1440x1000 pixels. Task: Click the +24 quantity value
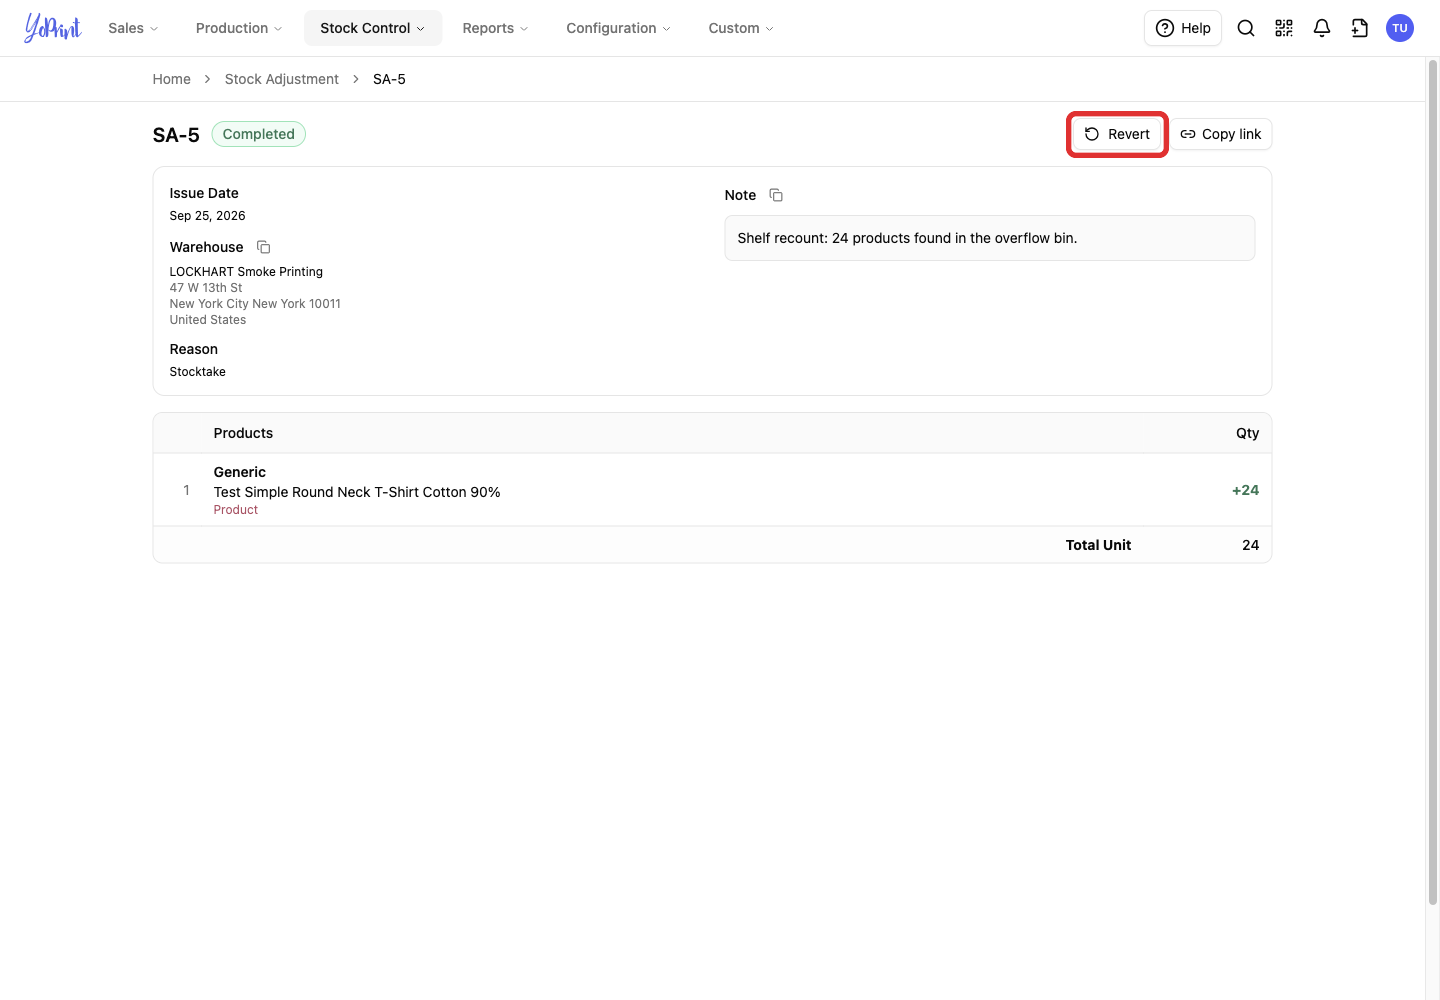[1246, 490]
